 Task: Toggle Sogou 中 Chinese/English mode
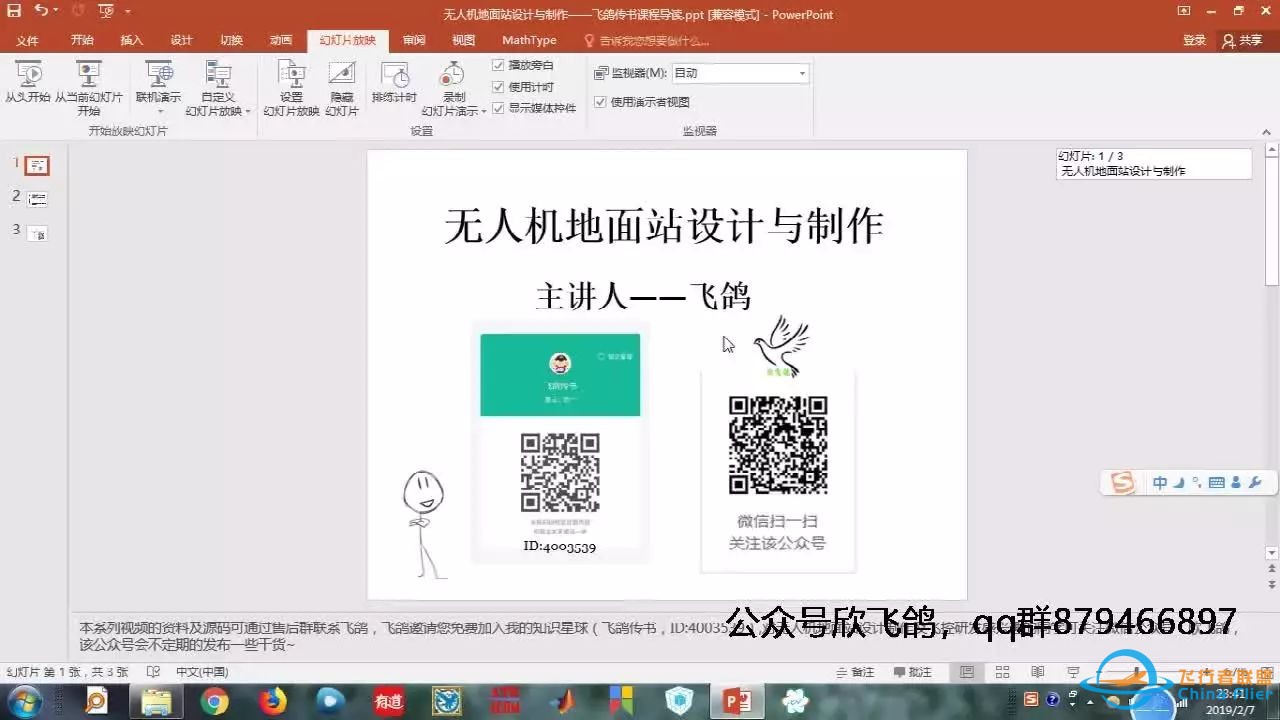[x=1160, y=483]
